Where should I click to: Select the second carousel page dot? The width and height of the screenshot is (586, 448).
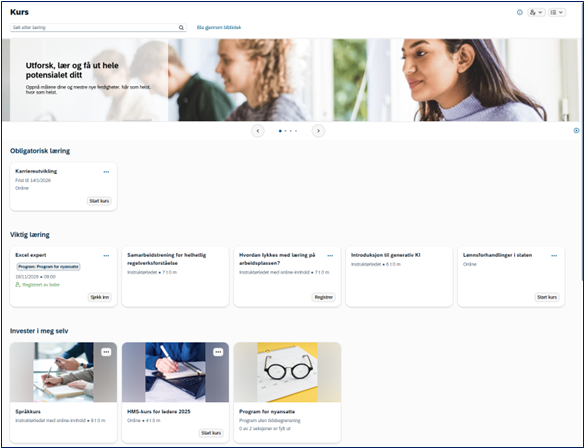point(286,131)
